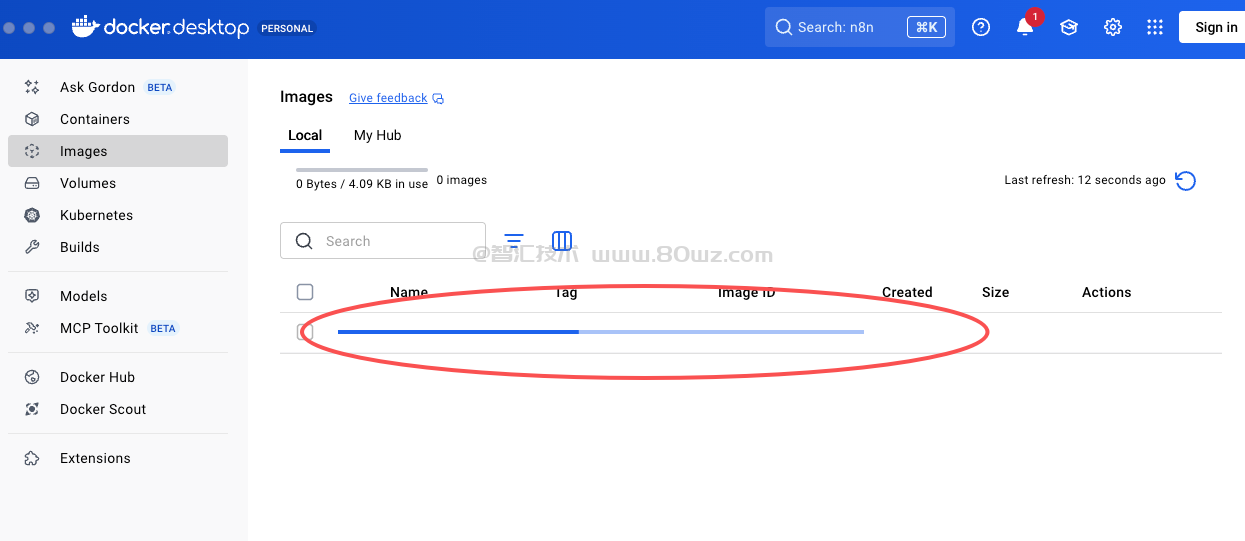Tick the loading row checkbox
Viewport: 1245px width, 541px height.
tap(305, 332)
